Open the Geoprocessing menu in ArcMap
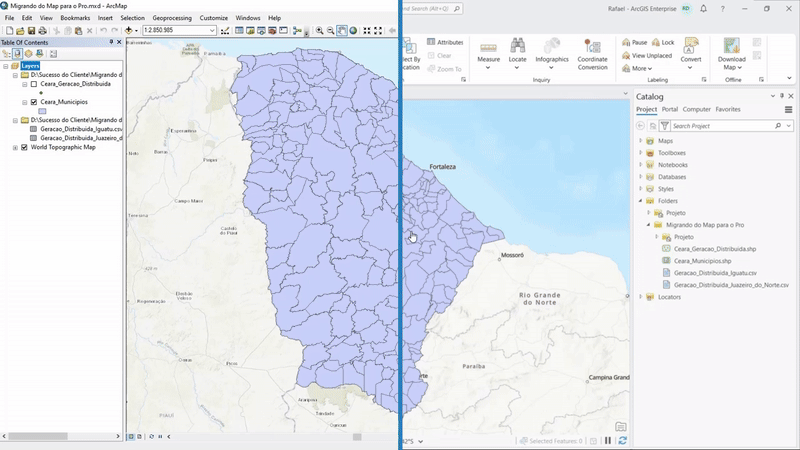Viewport: 800px width, 450px height. [x=172, y=18]
